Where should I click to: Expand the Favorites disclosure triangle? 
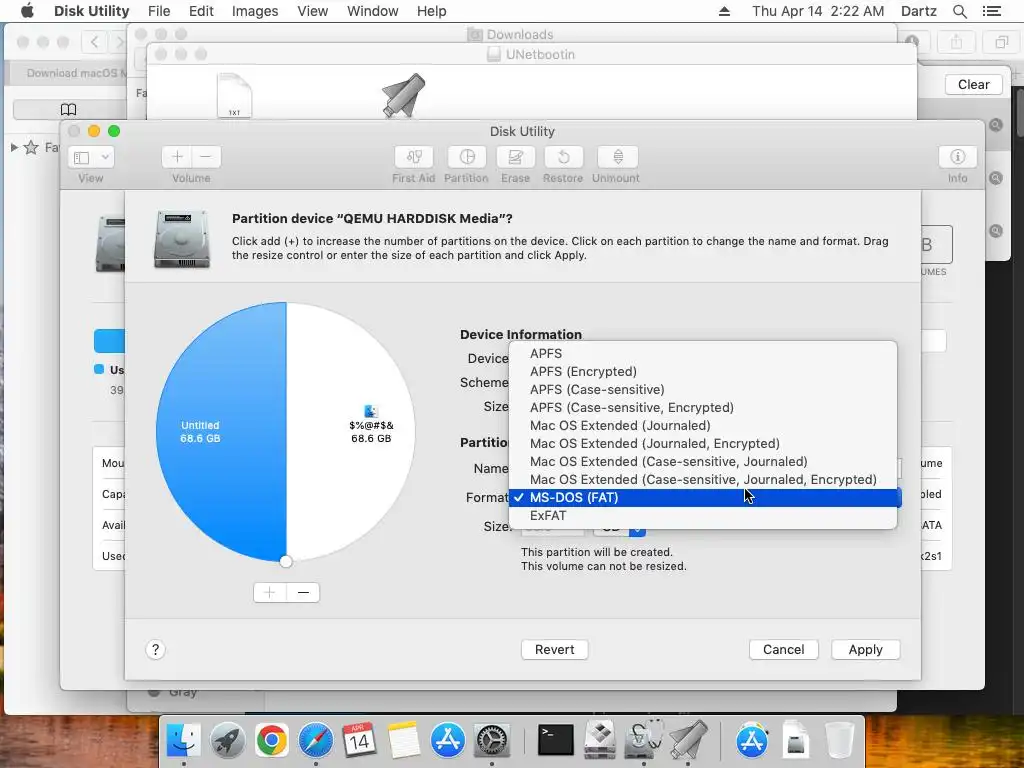click(14, 148)
